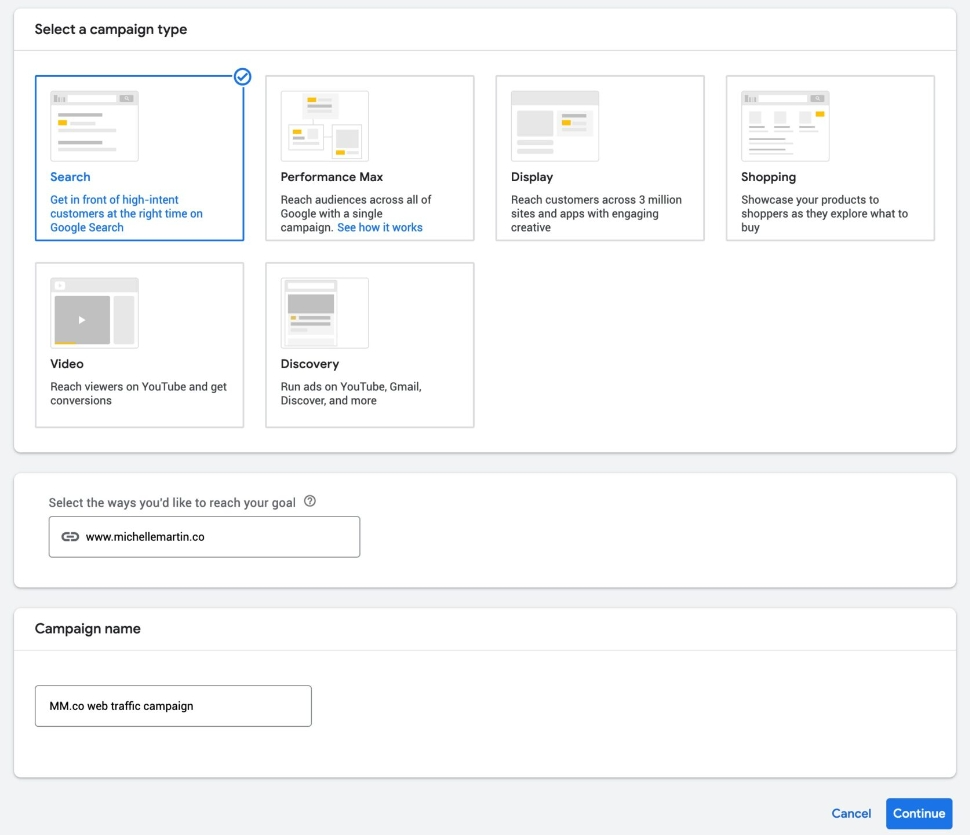The height and width of the screenshot is (835, 970).
Task: Click the Search card description text
Action: pyautogui.click(x=126, y=214)
